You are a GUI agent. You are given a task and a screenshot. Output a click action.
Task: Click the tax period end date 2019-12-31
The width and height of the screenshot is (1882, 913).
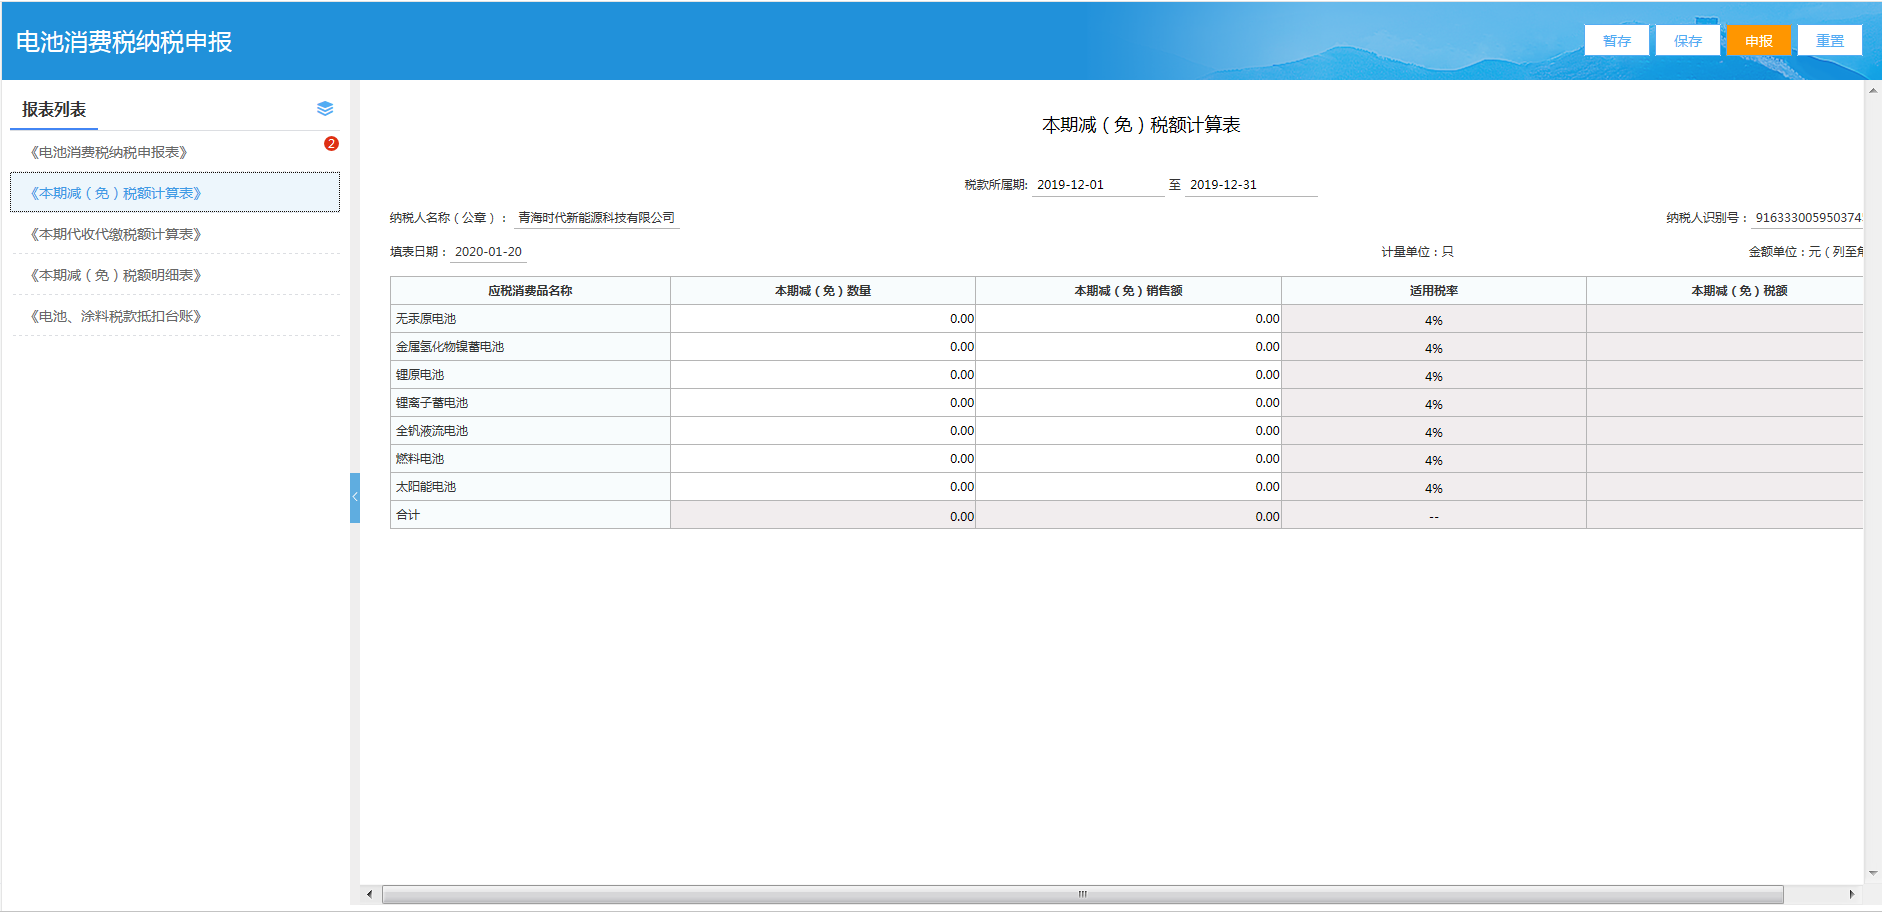[1250, 185]
